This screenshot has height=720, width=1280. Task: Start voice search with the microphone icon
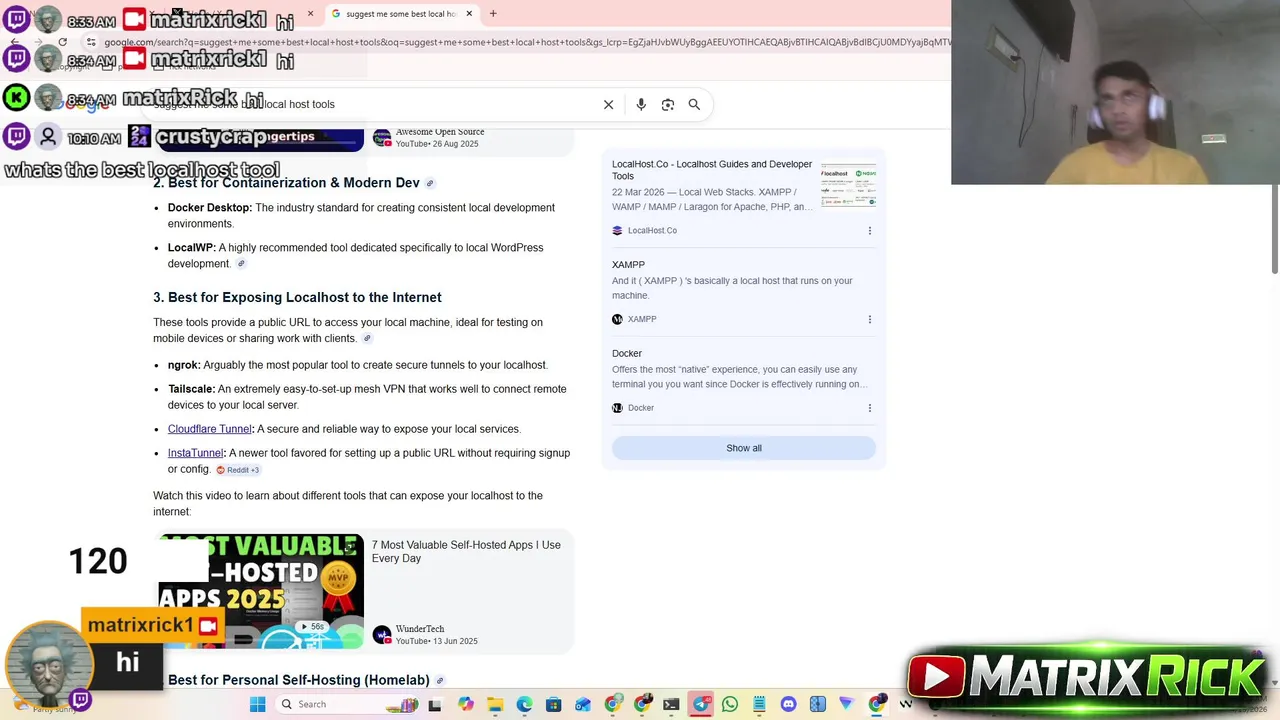tap(641, 104)
